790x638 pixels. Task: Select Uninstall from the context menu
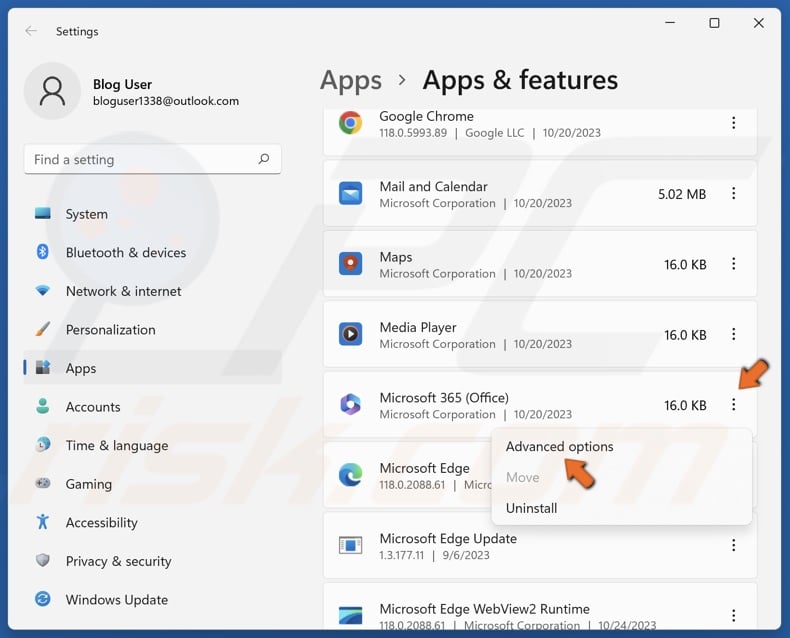(x=532, y=508)
